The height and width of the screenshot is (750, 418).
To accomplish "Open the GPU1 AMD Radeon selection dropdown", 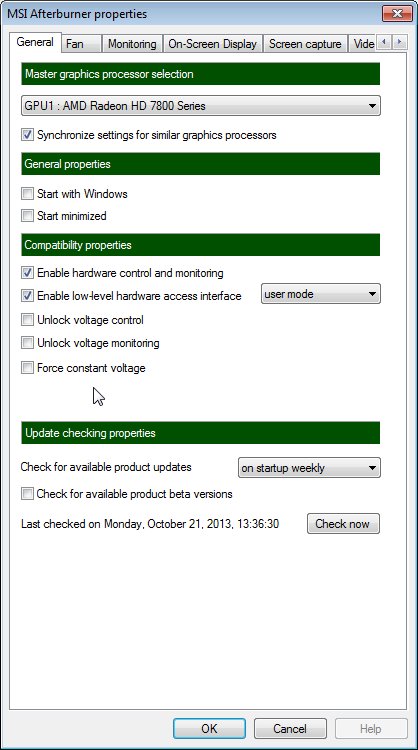I will pos(201,106).
